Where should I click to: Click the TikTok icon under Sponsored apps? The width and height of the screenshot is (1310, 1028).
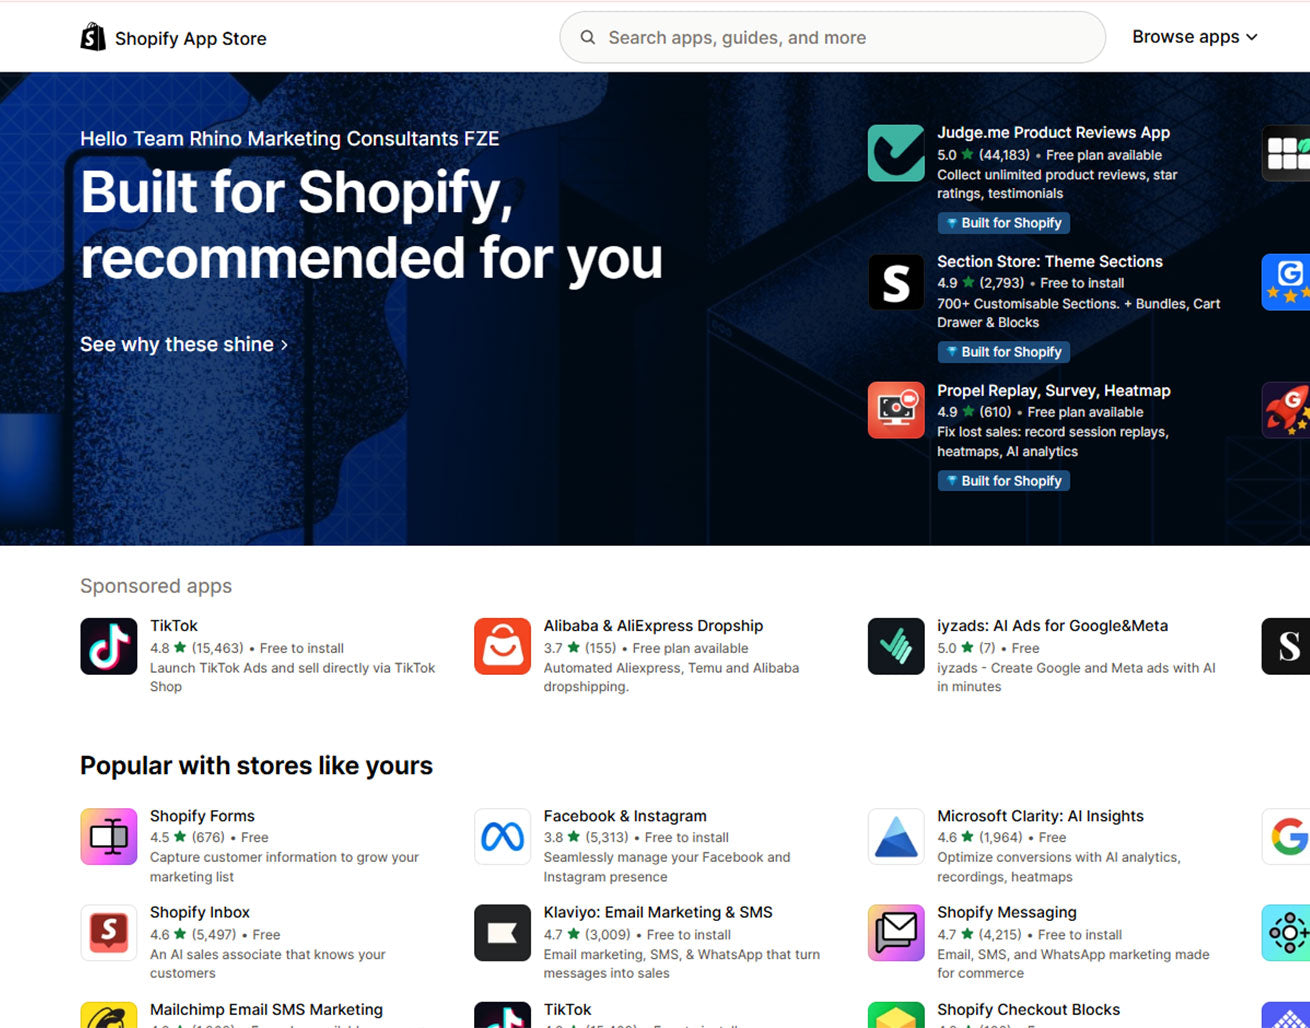(x=109, y=646)
